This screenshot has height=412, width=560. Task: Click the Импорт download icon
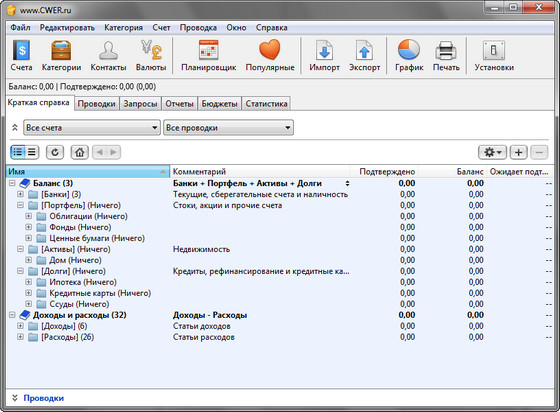[324, 50]
